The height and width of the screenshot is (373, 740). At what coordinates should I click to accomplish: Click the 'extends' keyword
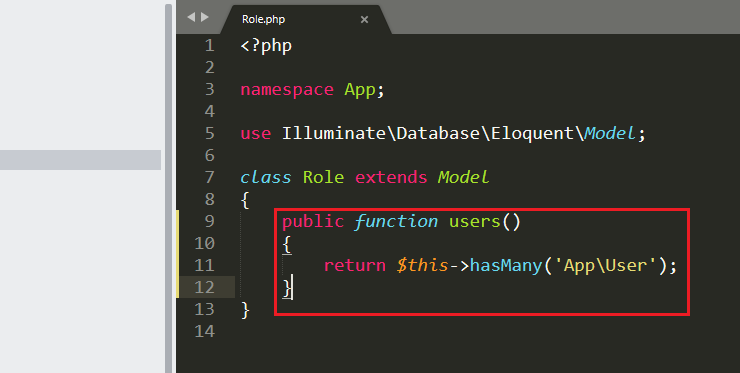pos(391,178)
